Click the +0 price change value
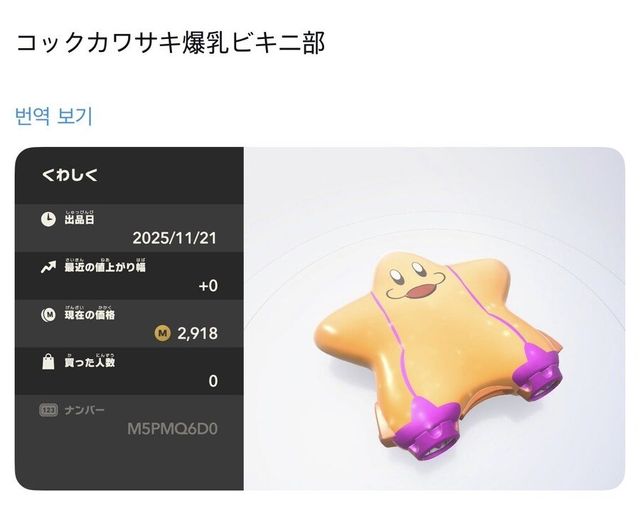The height and width of the screenshot is (511, 640). (208, 286)
